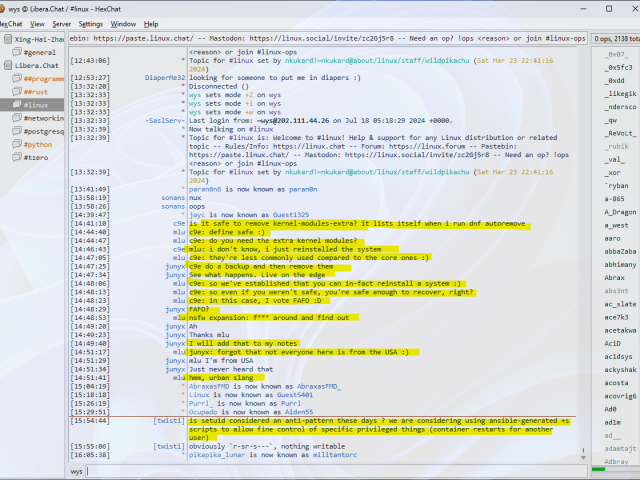Viewport: 640px width, 480px height.
Task: Select user A_Dragon in the user list
Action: coord(619,212)
